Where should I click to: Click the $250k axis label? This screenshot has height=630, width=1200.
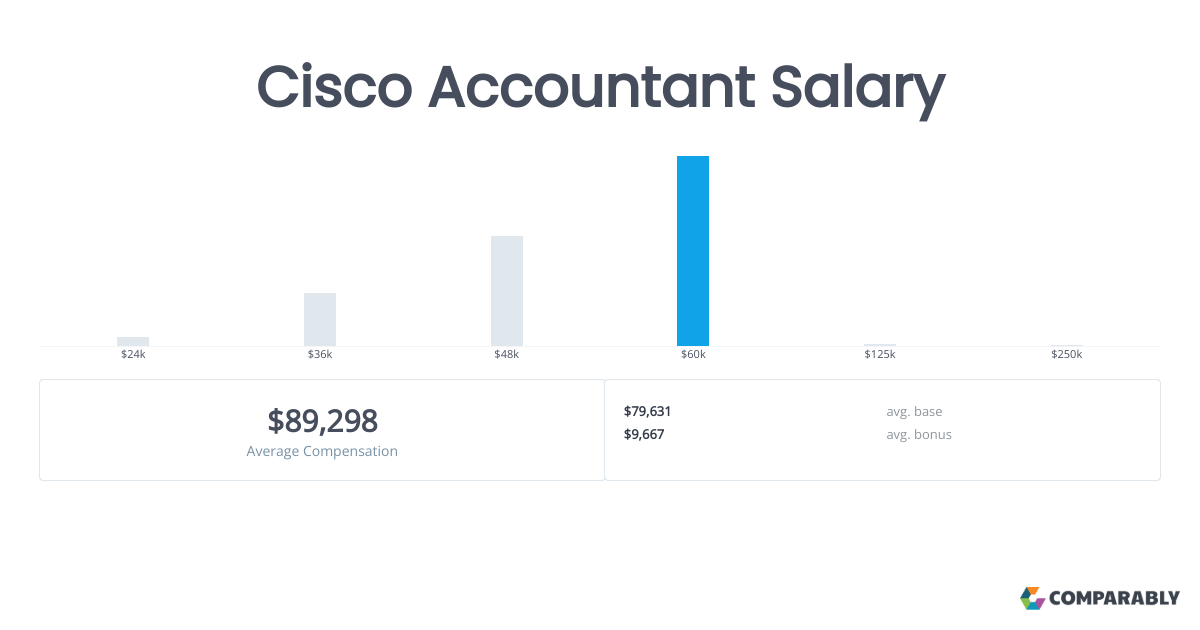pyautogui.click(x=1066, y=355)
